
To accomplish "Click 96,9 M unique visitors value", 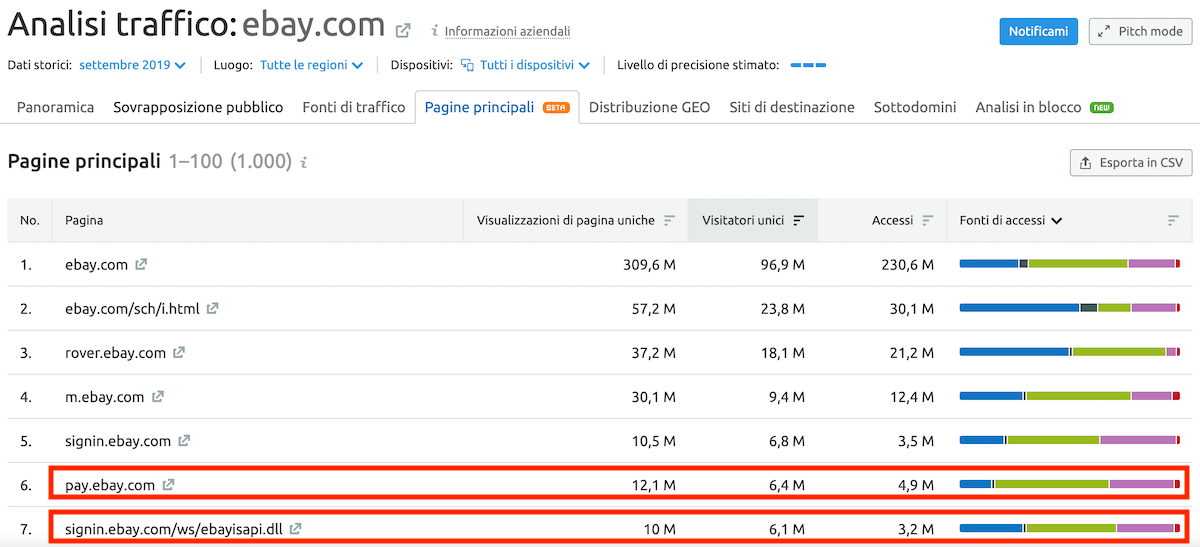I will tap(782, 265).
